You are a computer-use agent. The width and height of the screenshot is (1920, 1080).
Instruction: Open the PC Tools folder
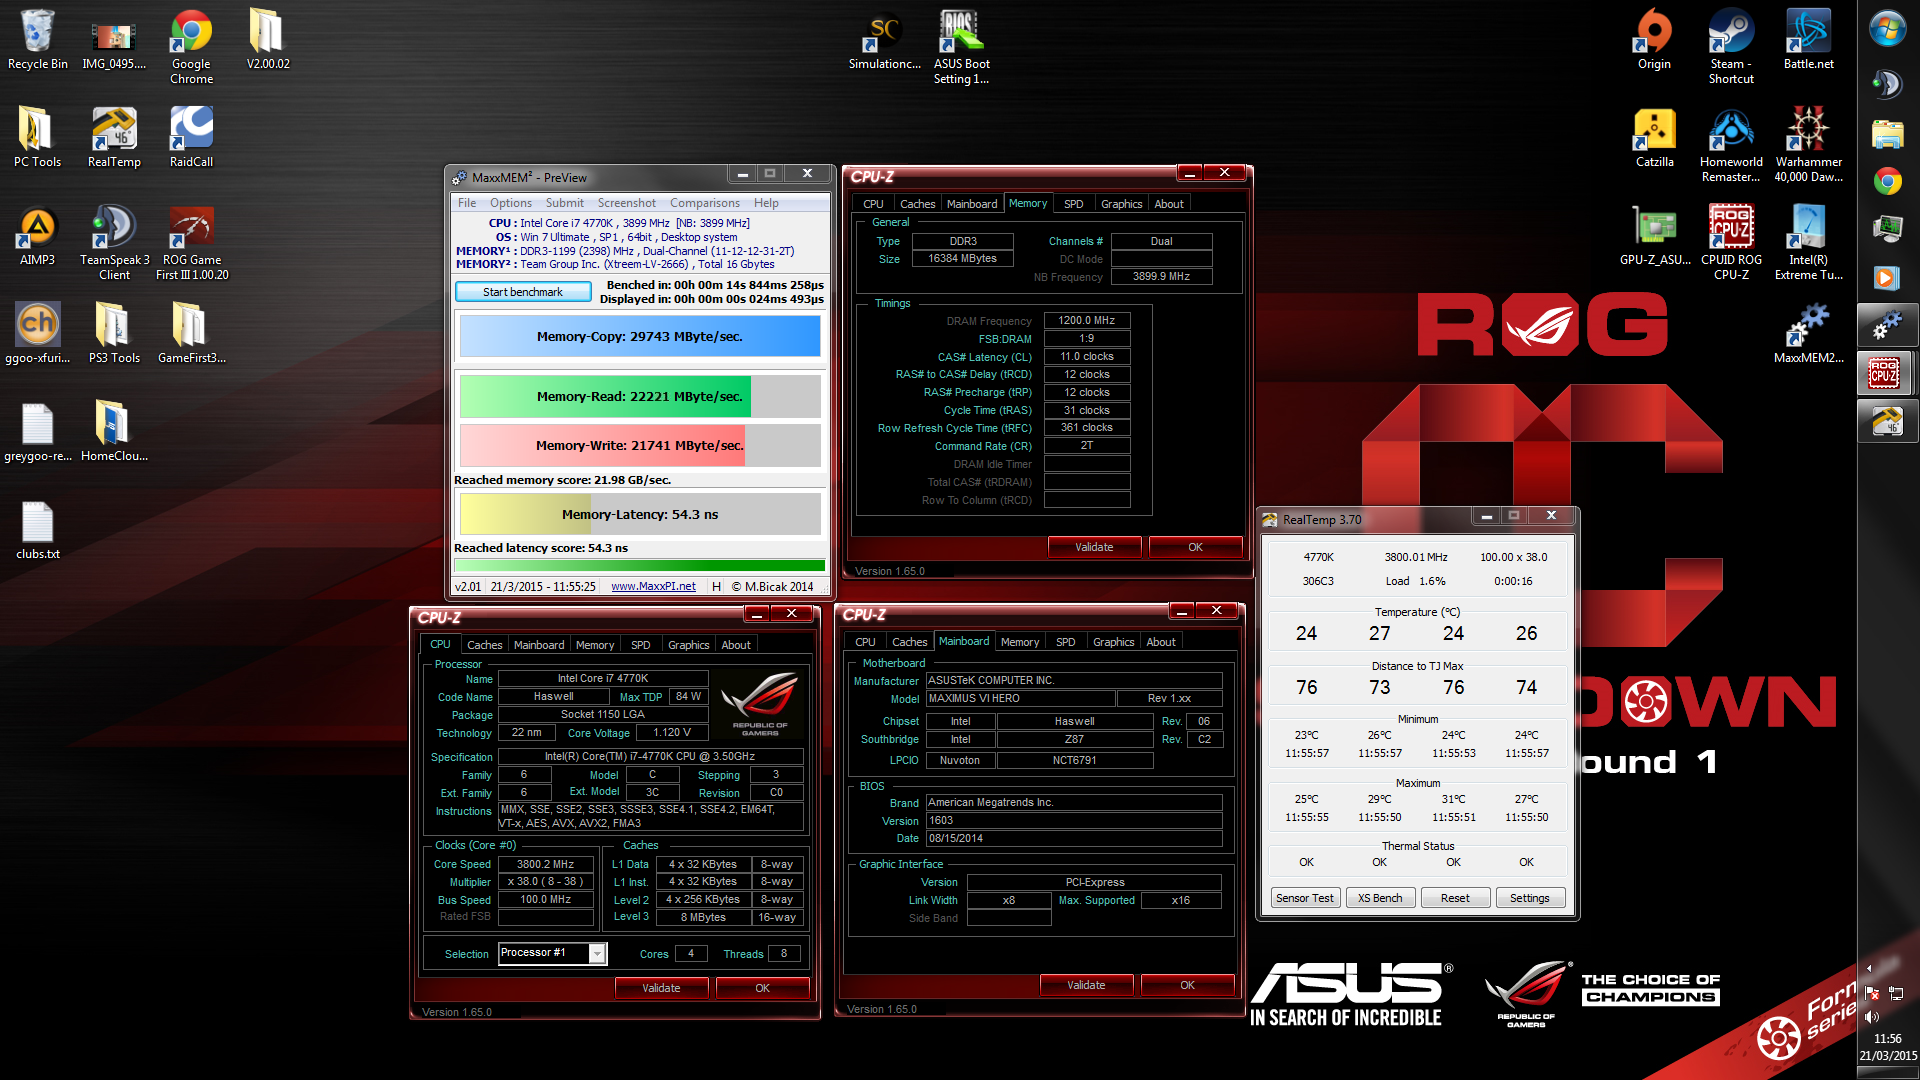(x=37, y=138)
